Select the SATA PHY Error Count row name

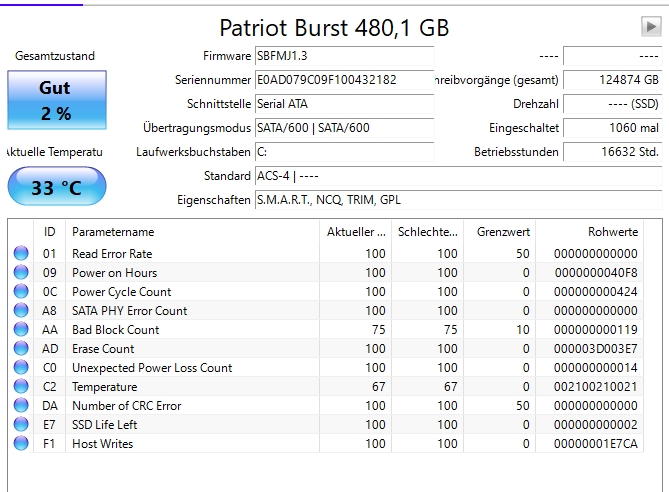130,311
